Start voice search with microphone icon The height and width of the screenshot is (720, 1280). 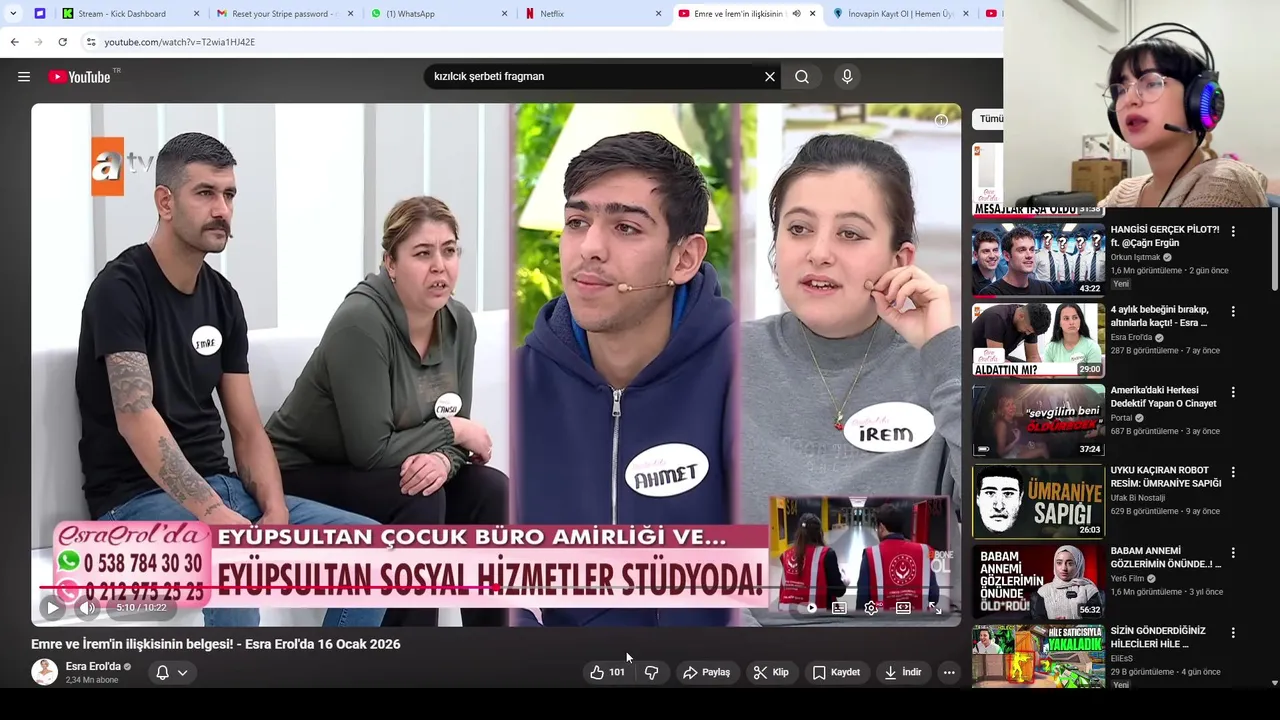pos(847,77)
